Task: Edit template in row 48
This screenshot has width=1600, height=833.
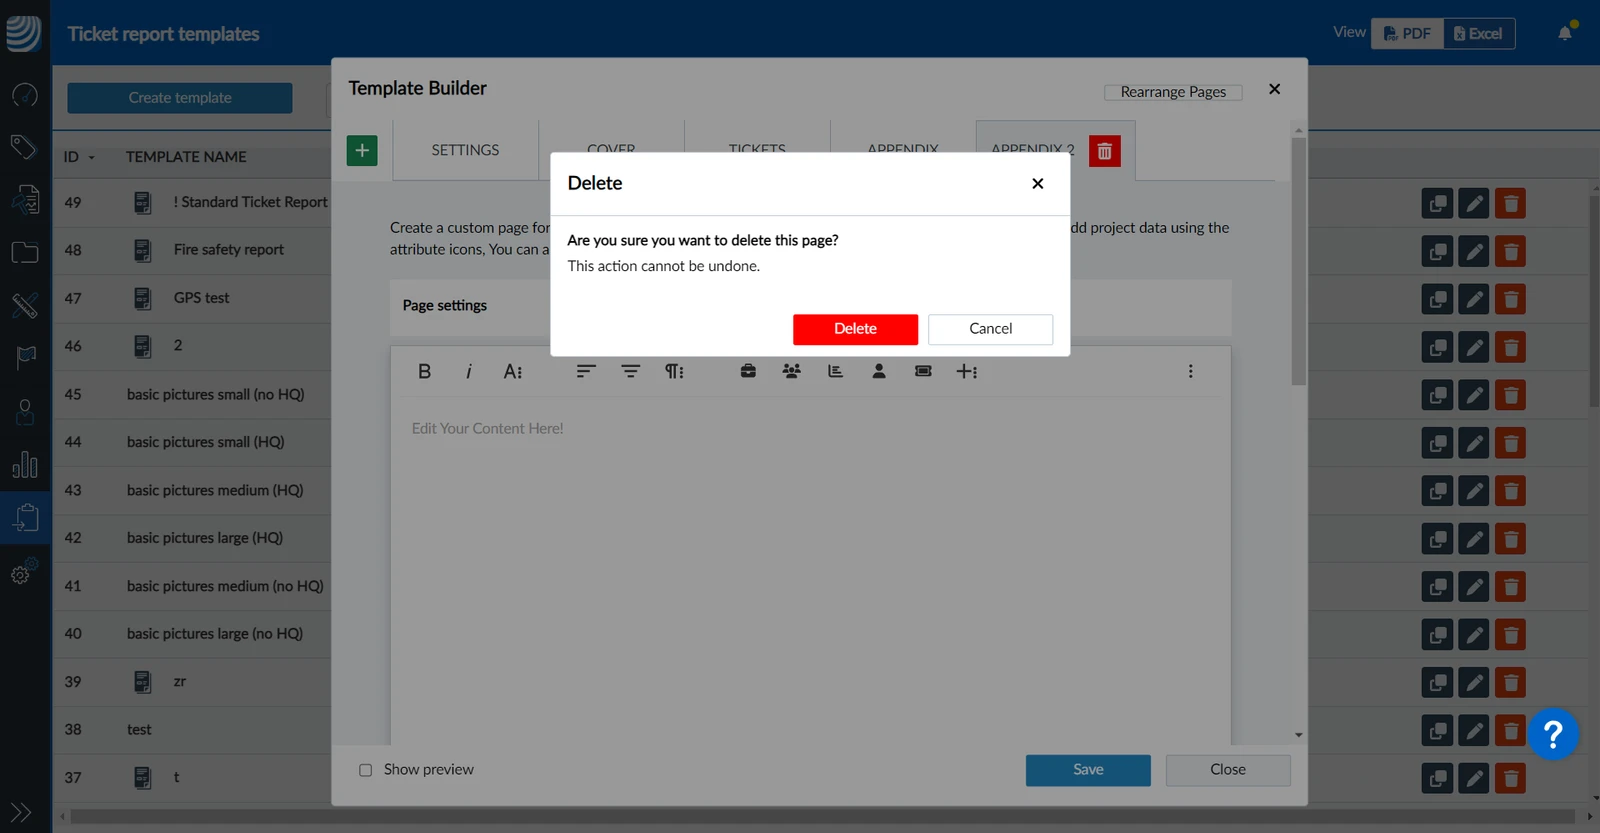Action: click(x=1474, y=252)
